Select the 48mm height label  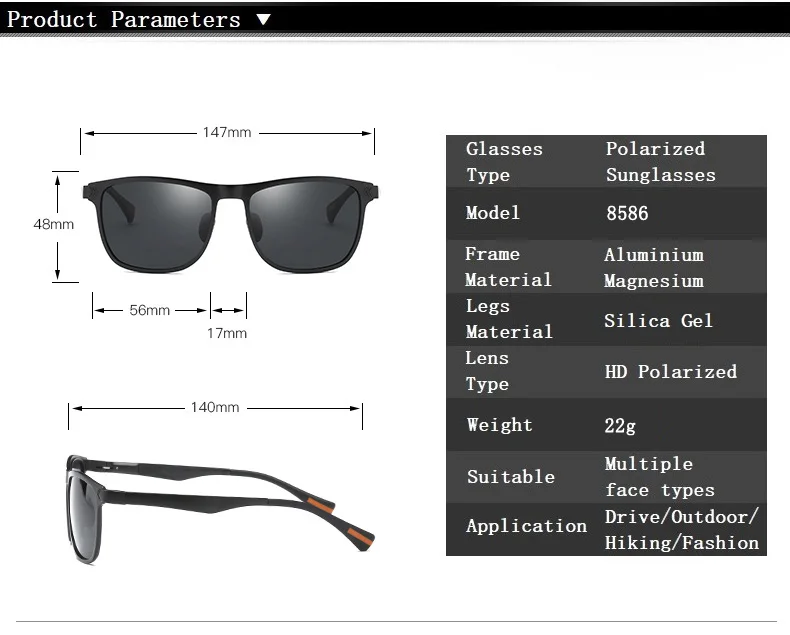[53, 224]
